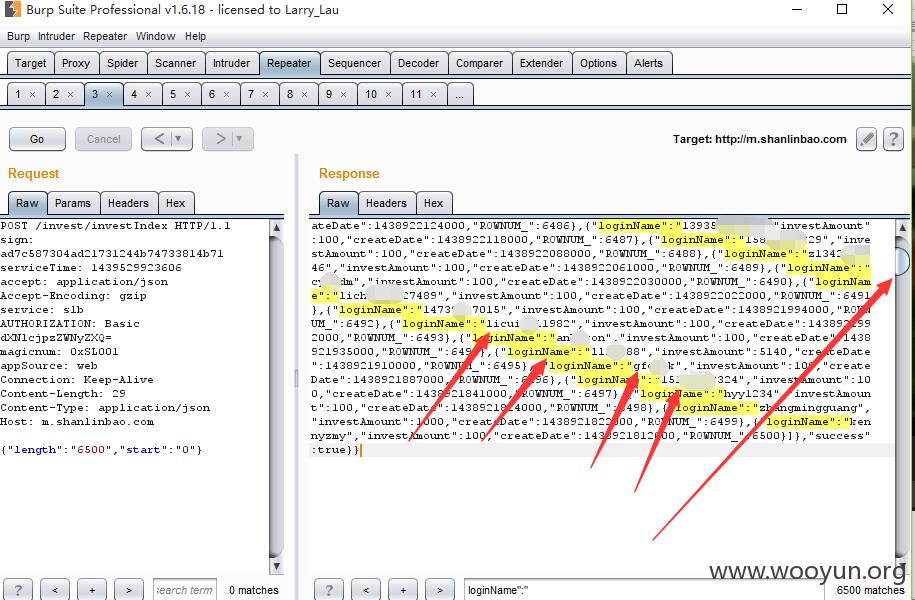The height and width of the screenshot is (600, 915).
Task: Edit target with the pencil icon
Action: [866, 139]
